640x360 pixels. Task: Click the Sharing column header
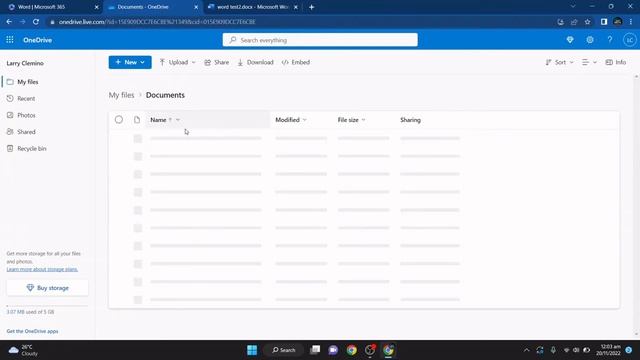[x=410, y=120]
